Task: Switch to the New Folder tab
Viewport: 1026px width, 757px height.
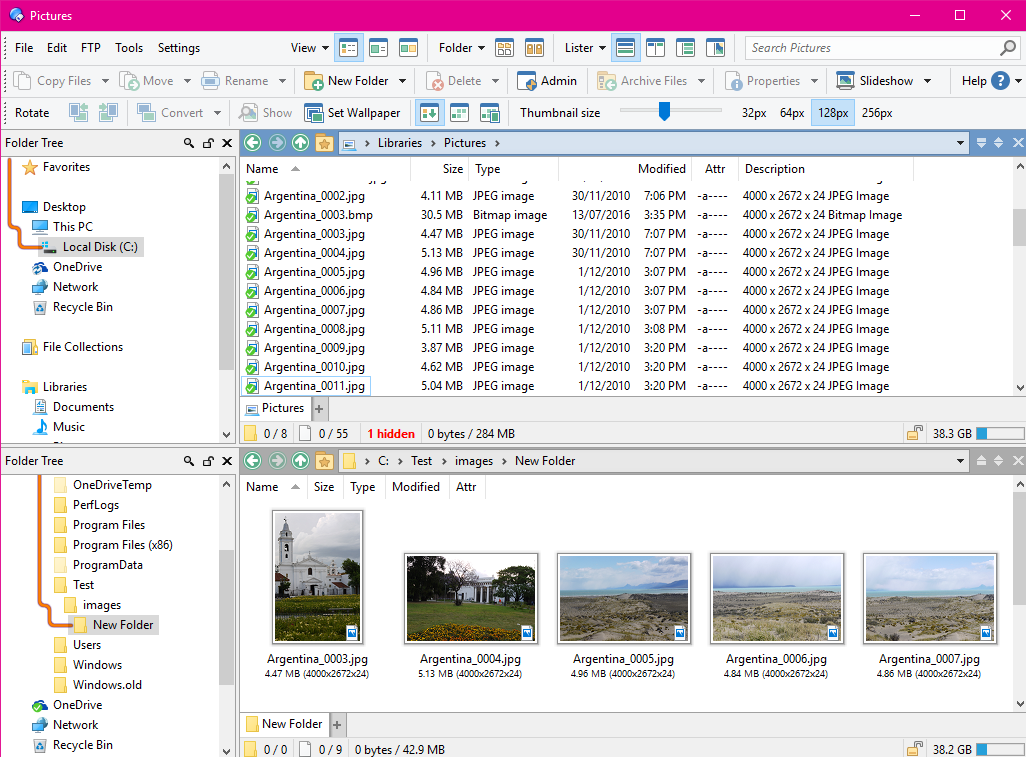Action: click(287, 723)
